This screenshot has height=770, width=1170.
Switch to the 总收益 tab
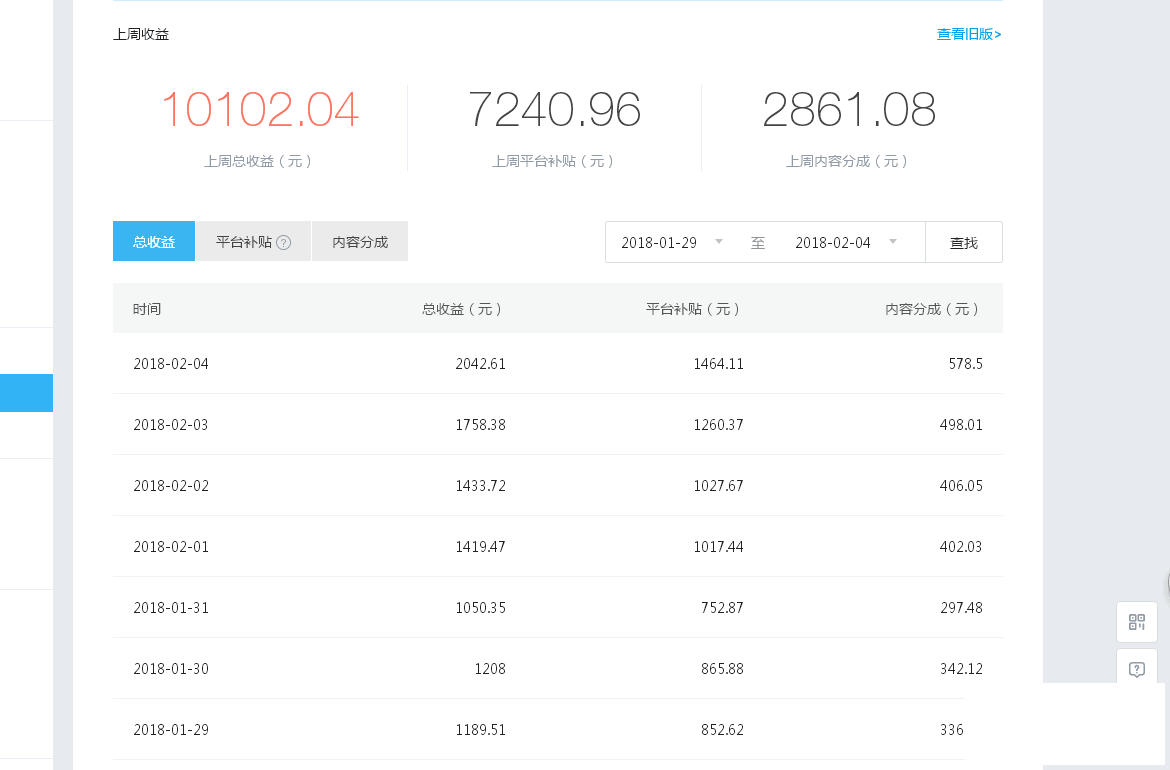[x=154, y=242]
